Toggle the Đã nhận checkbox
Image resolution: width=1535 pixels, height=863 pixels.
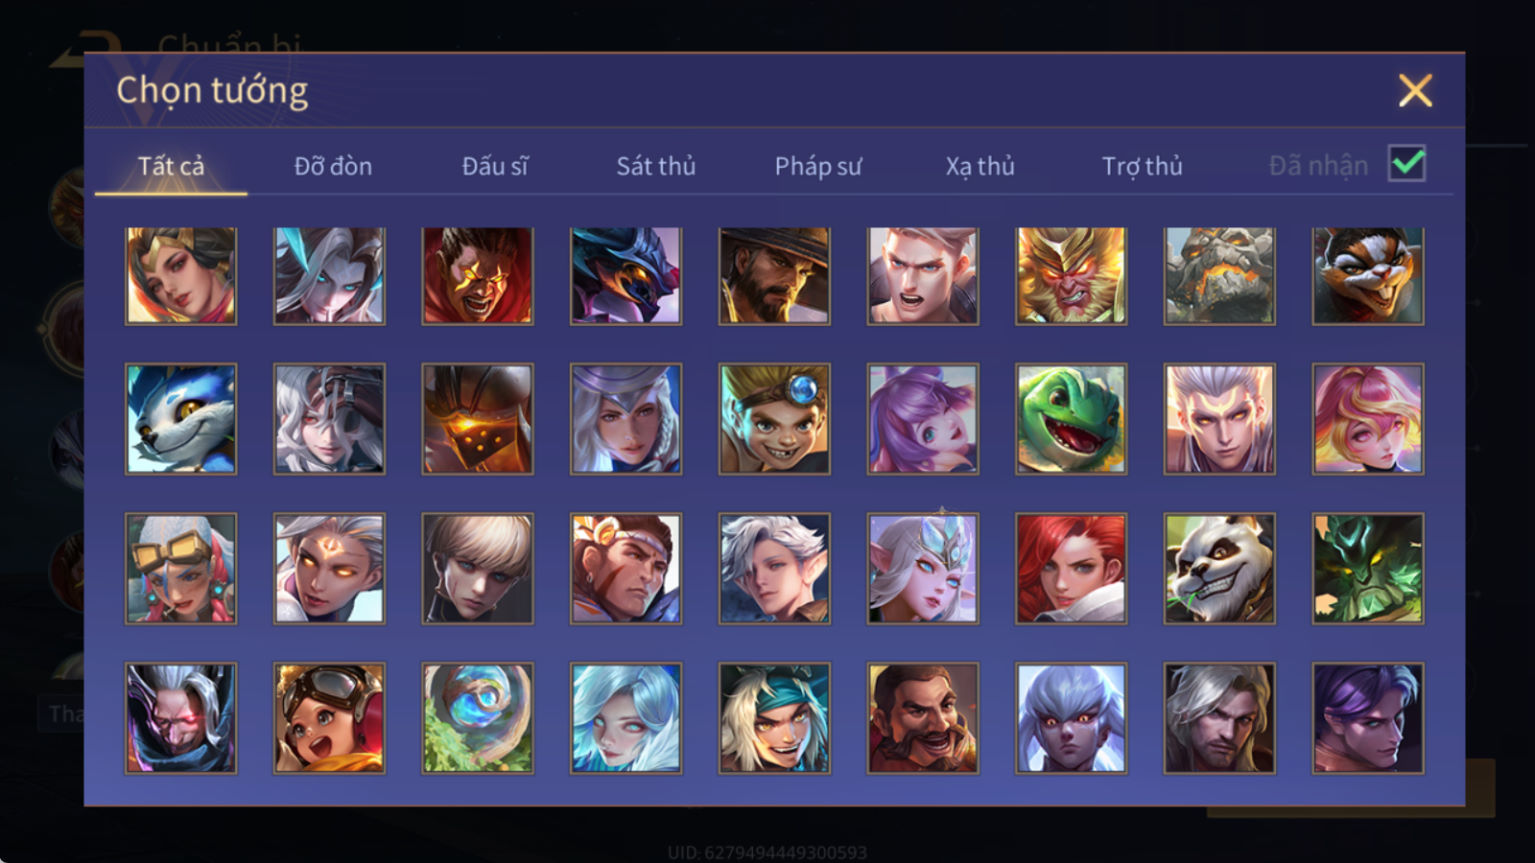click(1407, 163)
